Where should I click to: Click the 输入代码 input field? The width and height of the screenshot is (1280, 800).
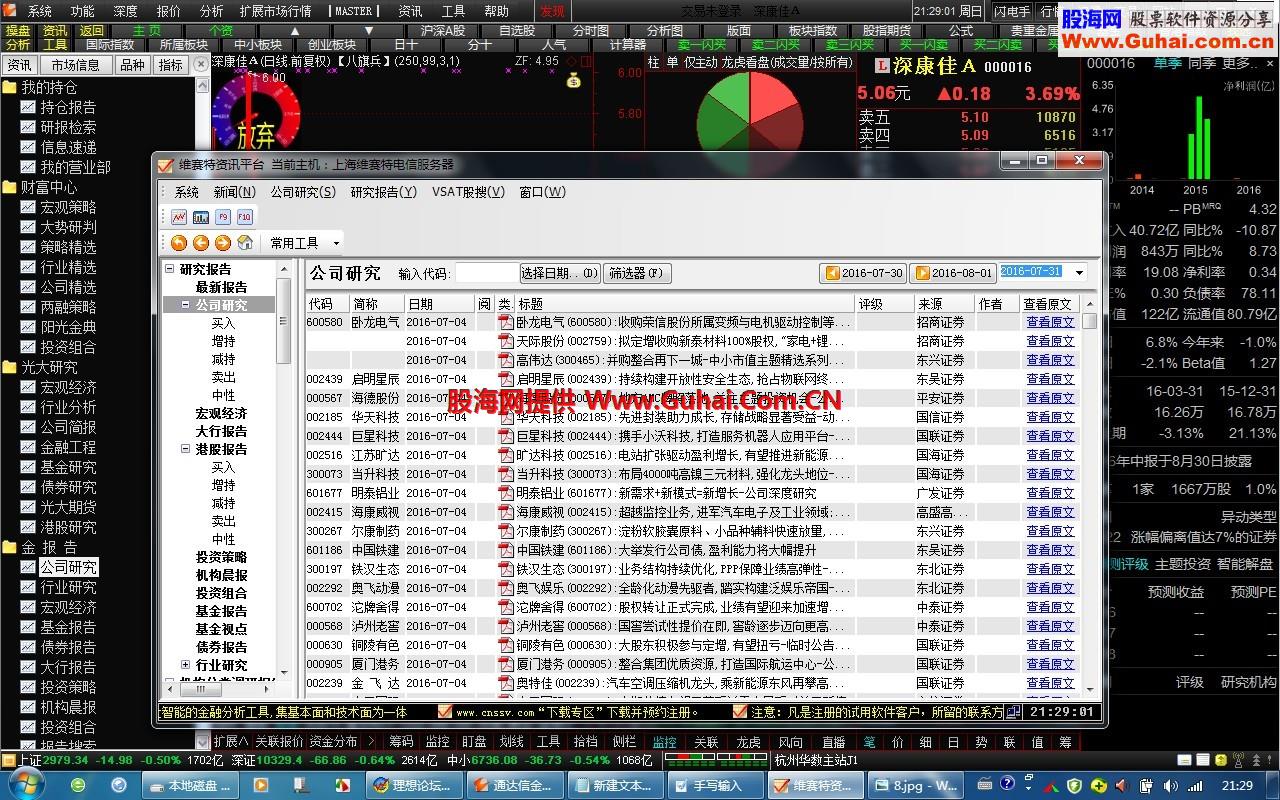486,273
